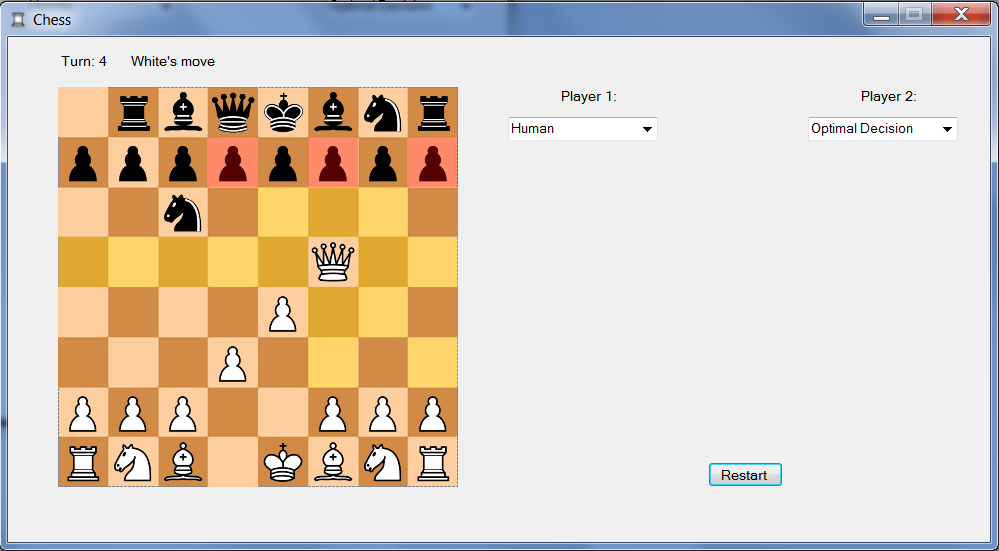Click the black king on e8

tap(283, 113)
